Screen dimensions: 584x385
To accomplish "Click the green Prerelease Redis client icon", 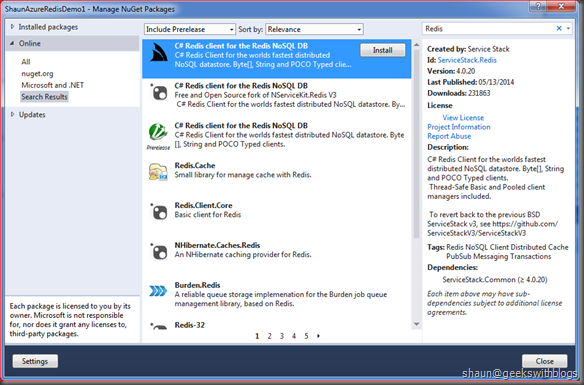I will point(158,132).
